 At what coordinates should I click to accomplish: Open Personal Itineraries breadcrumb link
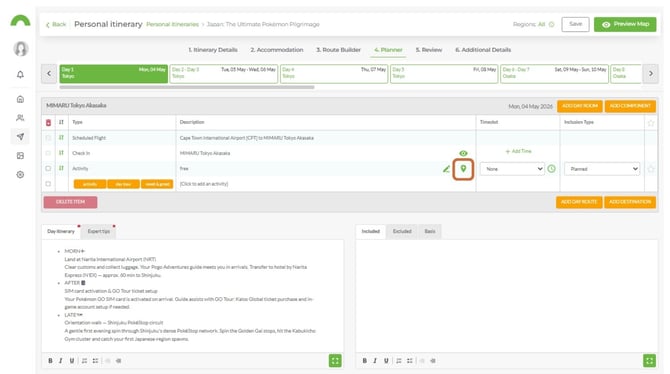click(x=172, y=24)
